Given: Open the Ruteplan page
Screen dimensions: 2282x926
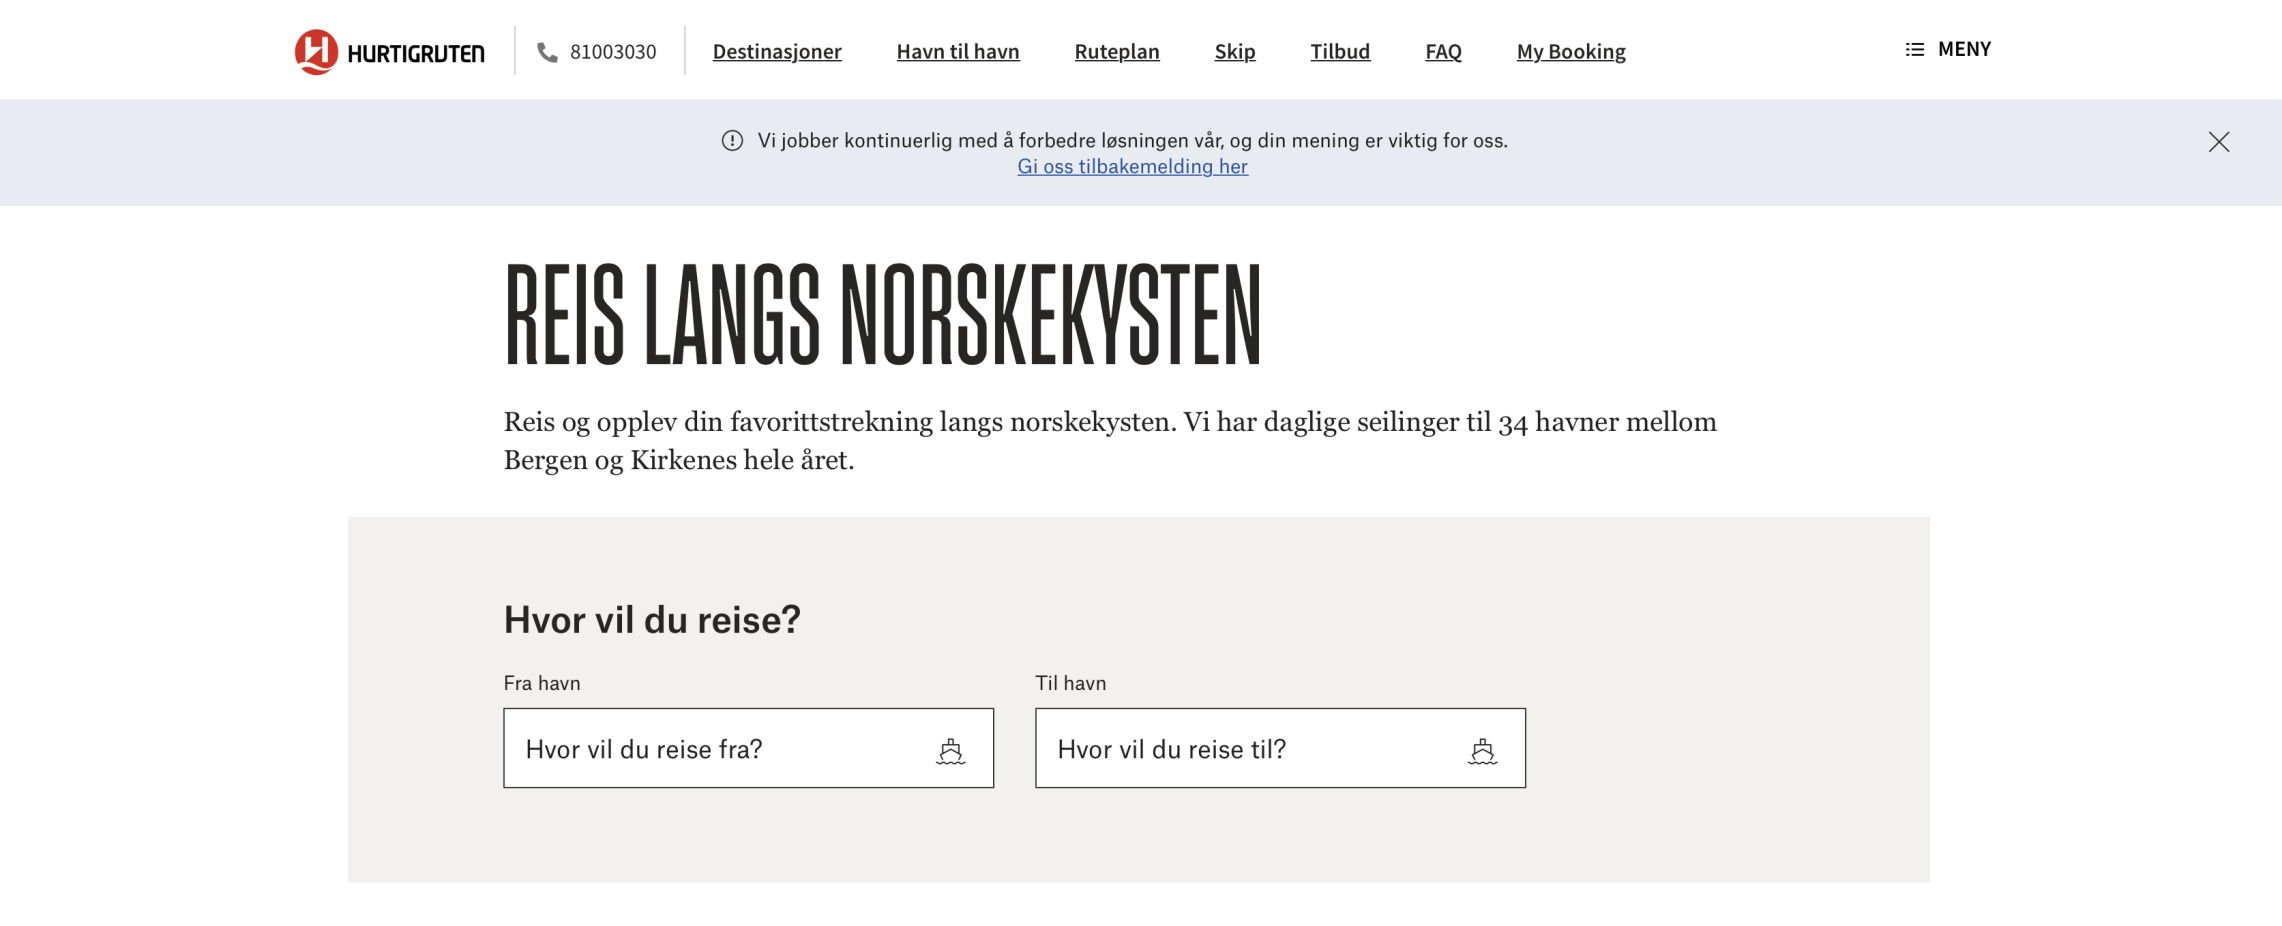Looking at the screenshot, I should pyautogui.click(x=1117, y=52).
